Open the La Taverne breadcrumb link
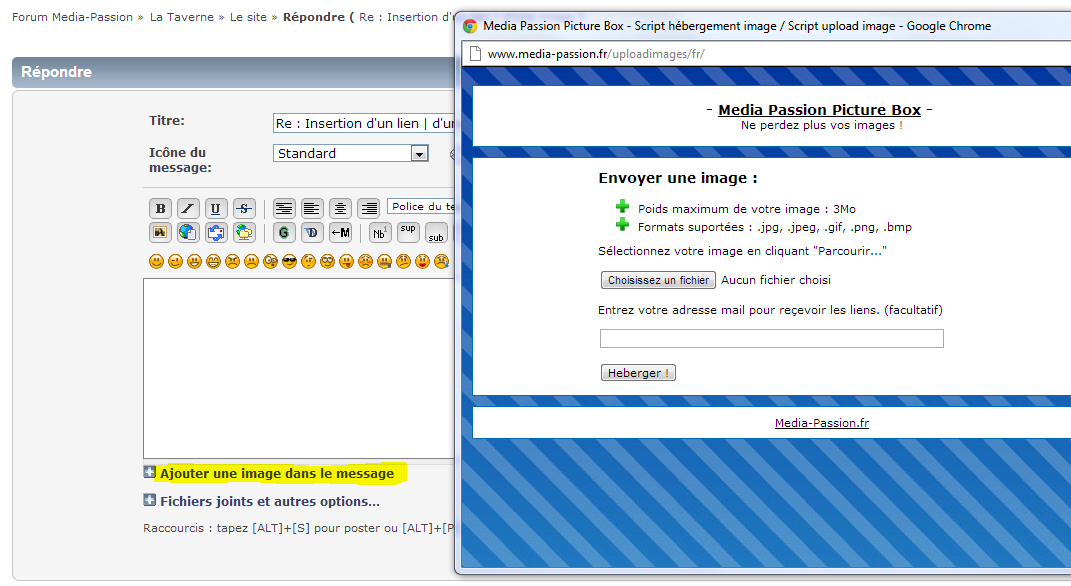 182,17
